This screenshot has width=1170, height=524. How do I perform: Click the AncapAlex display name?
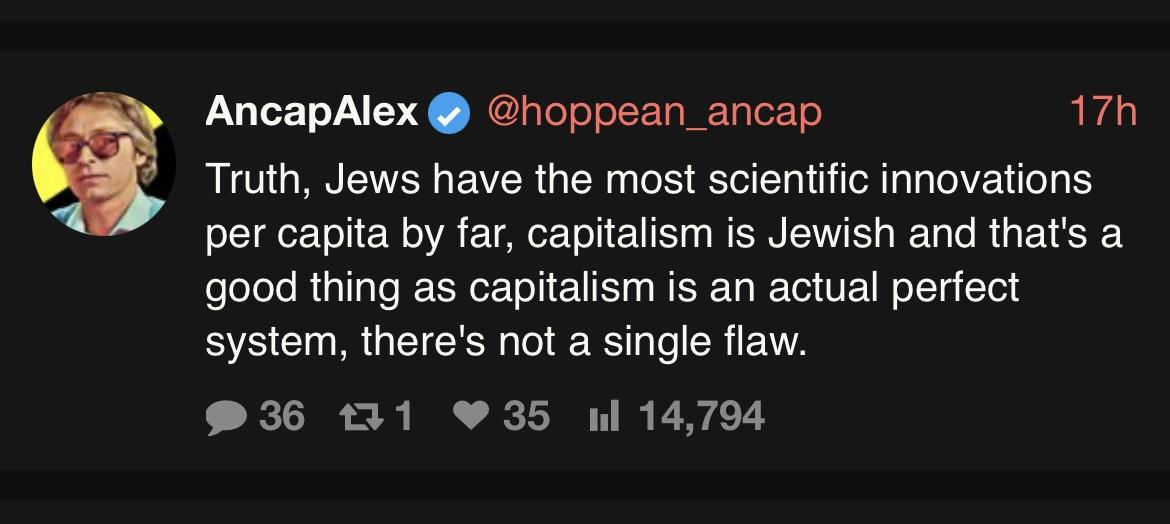[311, 112]
